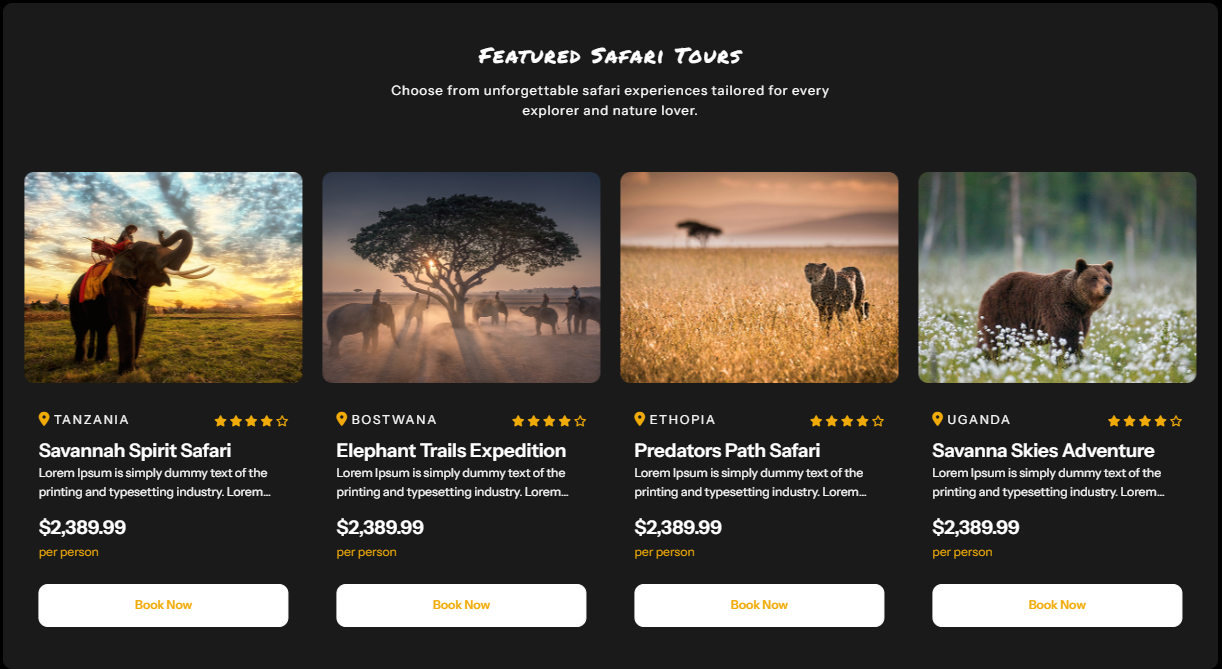This screenshot has height=669, width=1222.
Task: Book the Savannah Spirit Safari tour
Action: (x=163, y=605)
